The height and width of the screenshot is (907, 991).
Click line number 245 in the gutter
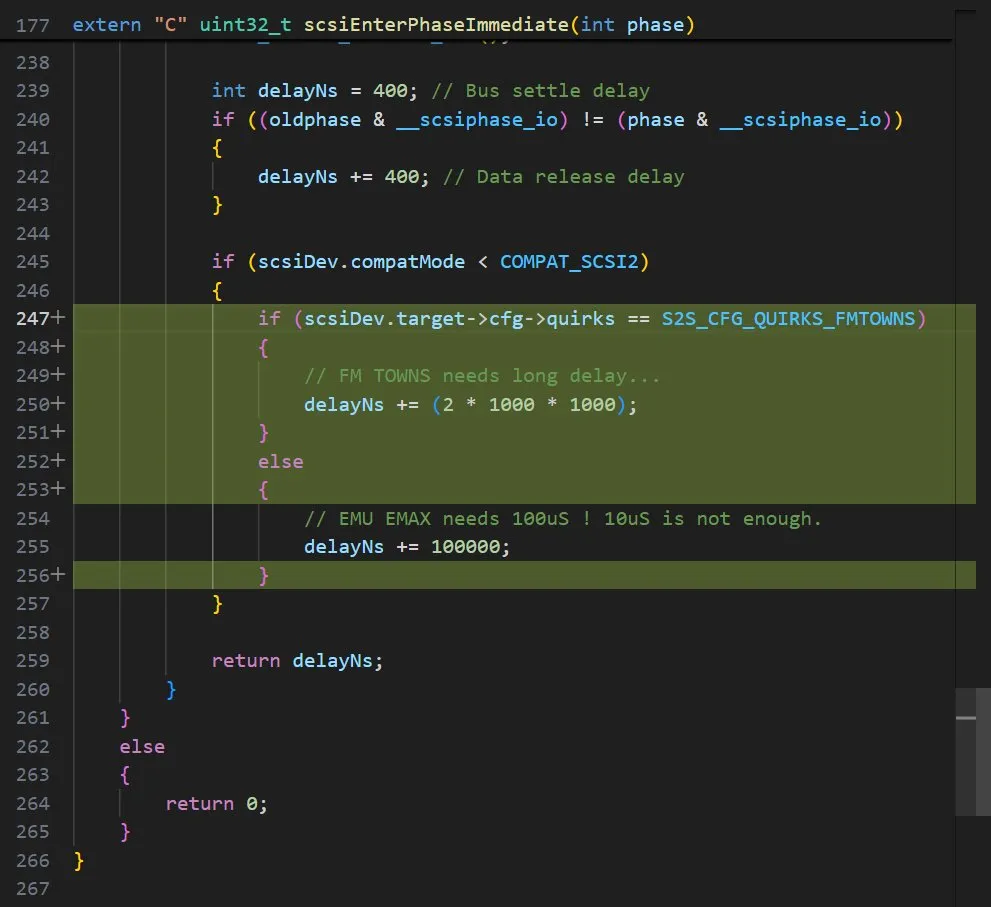click(x=33, y=262)
